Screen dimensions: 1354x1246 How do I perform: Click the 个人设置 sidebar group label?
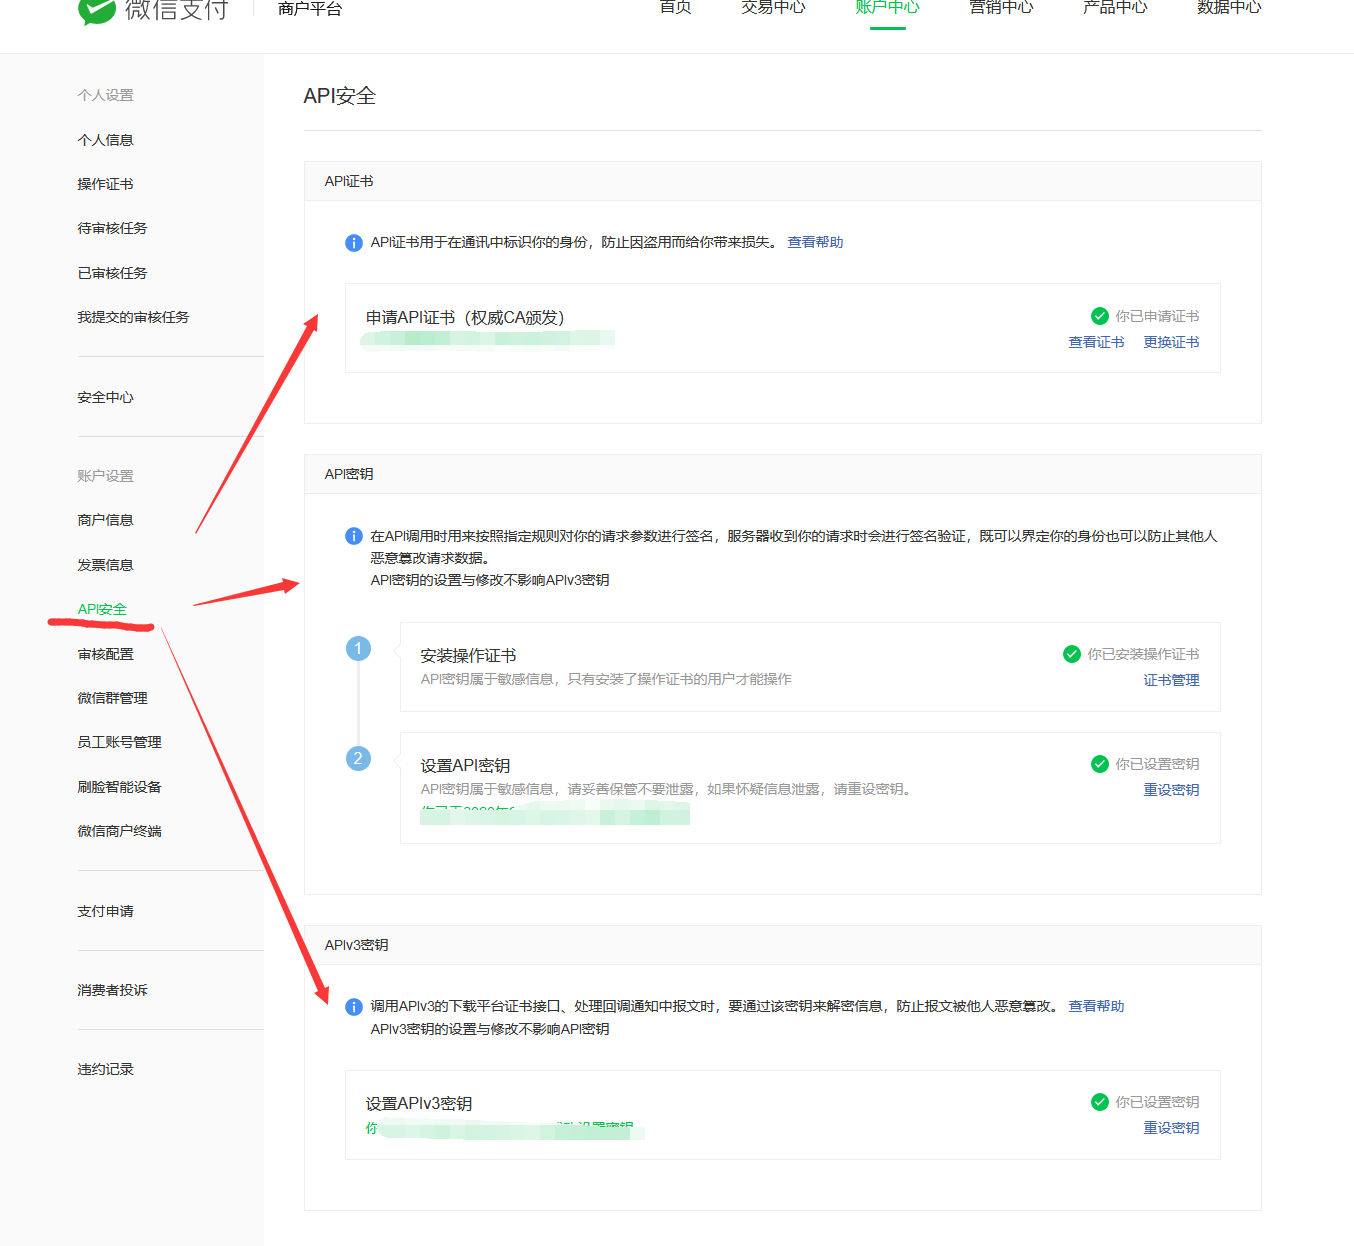(x=106, y=95)
